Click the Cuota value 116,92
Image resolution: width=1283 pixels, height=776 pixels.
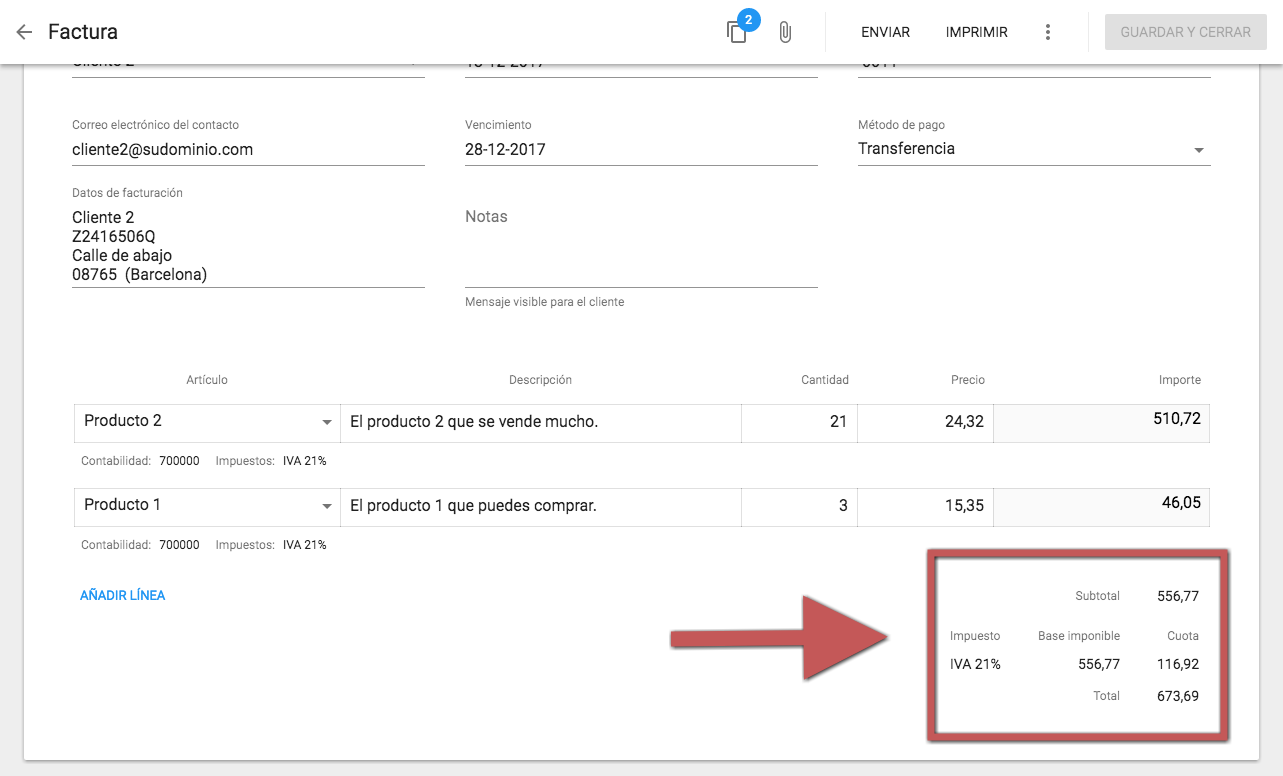click(1178, 664)
